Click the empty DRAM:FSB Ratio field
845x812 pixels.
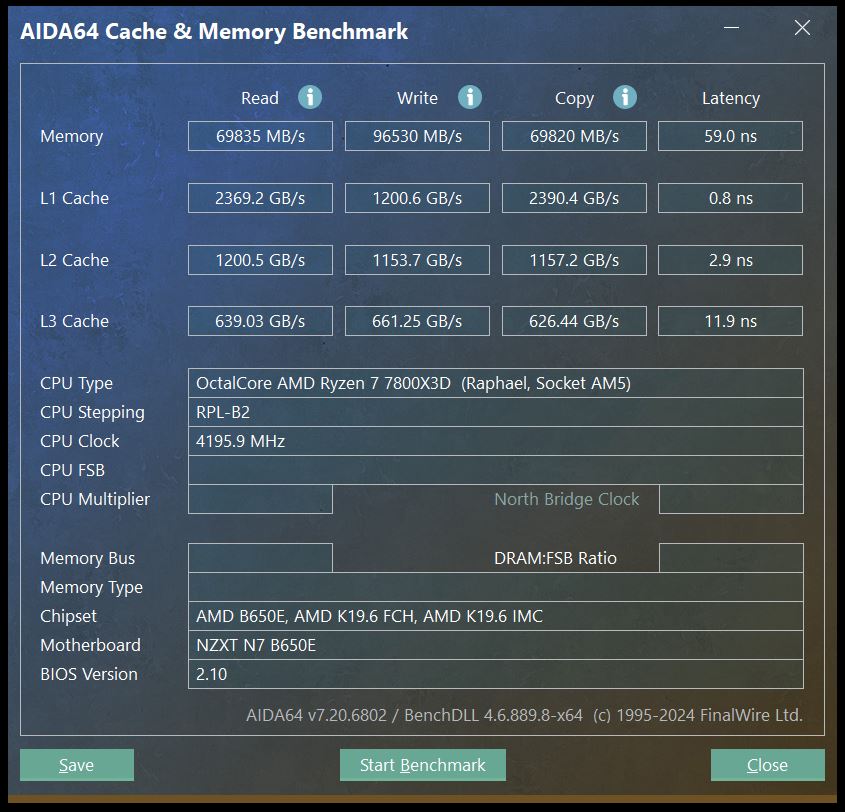pyautogui.click(x=731, y=558)
